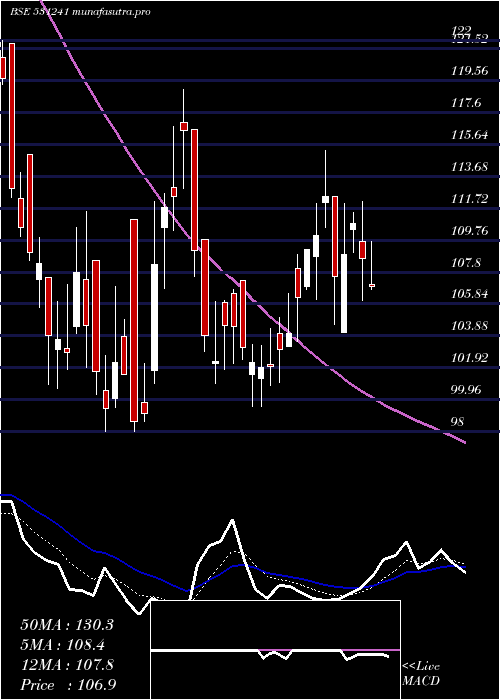Click the 'BSE 531241 munafasutra.pro' header text
The height and width of the screenshot is (700, 500).
(80, 12)
